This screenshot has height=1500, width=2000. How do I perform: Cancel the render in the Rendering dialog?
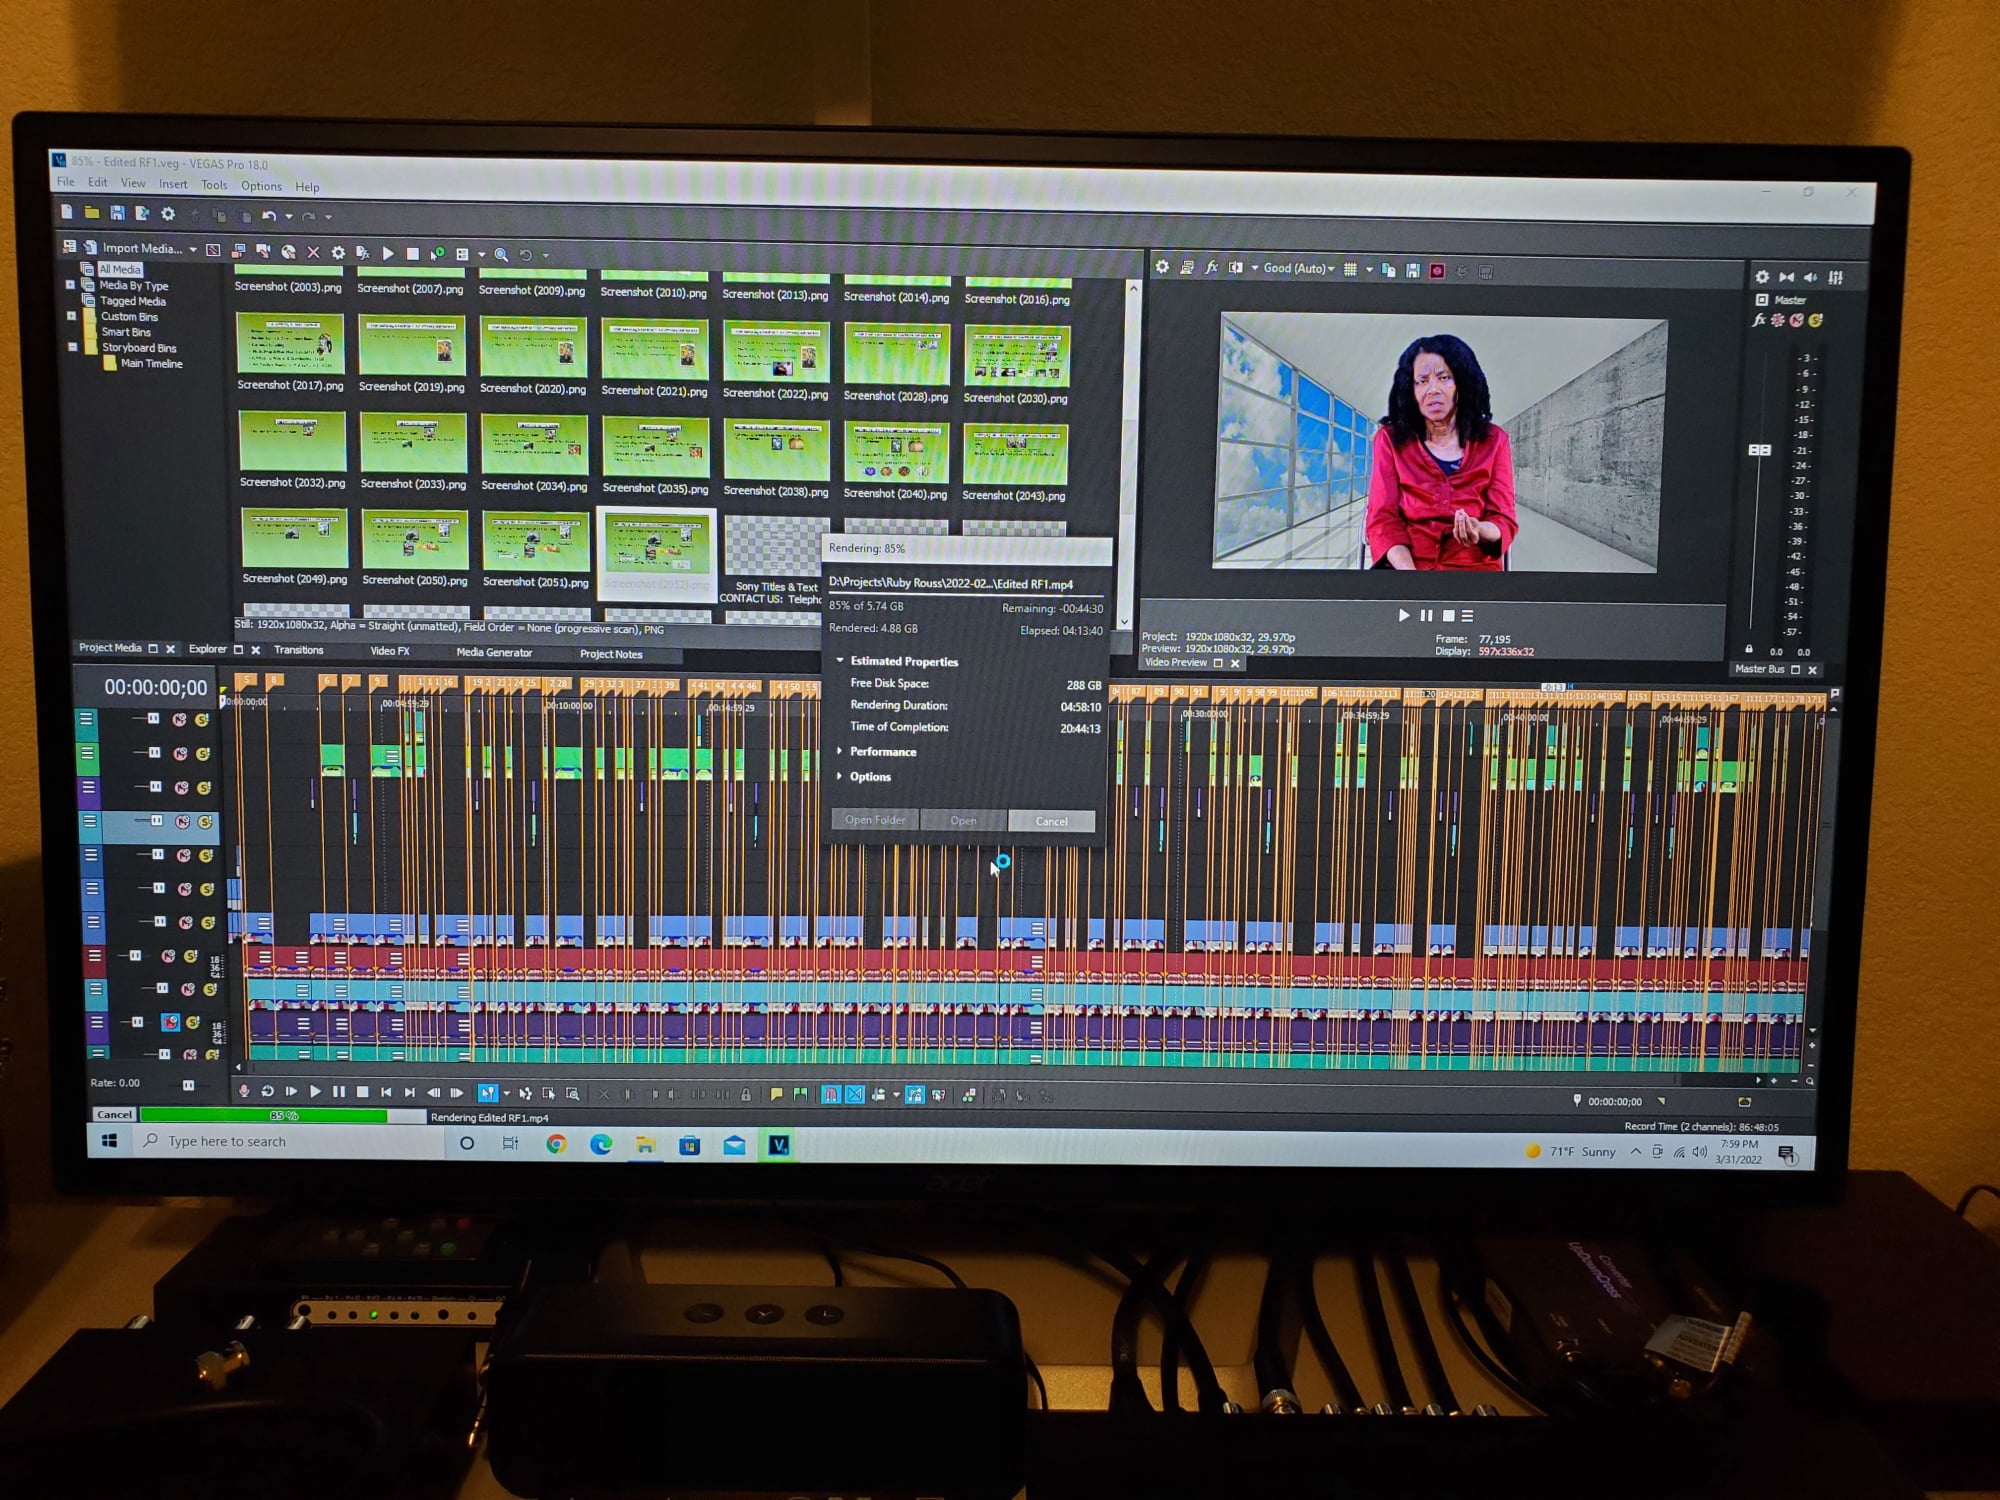point(1051,821)
